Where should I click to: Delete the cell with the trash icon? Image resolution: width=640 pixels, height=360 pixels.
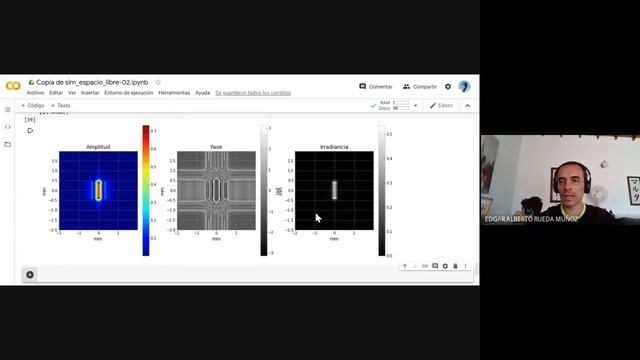pos(456,266)
